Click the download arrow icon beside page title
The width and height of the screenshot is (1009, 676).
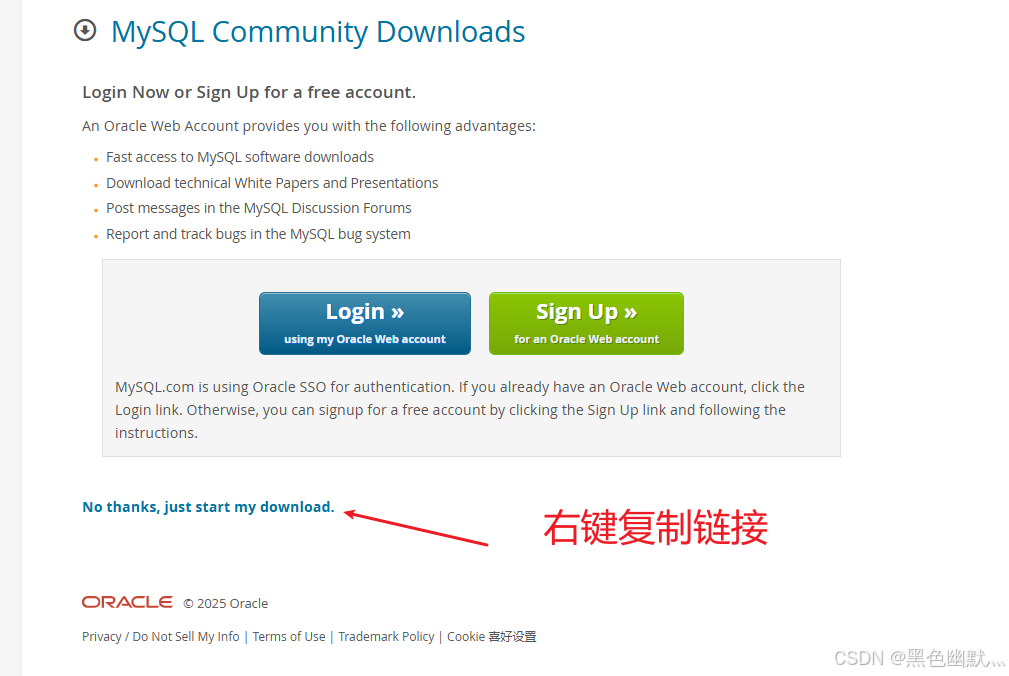tap(85, 30)
